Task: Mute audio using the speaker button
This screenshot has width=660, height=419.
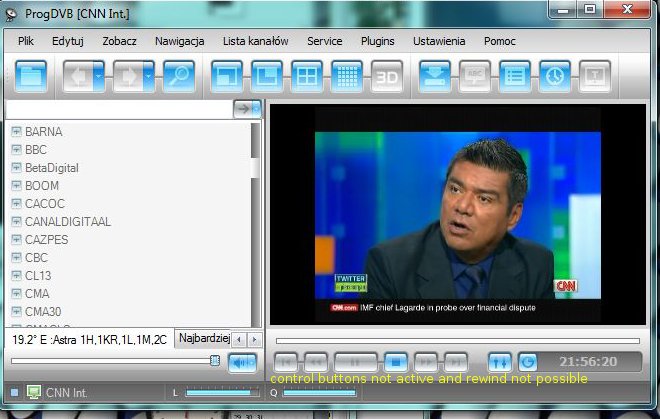Action: click(242, 362)
